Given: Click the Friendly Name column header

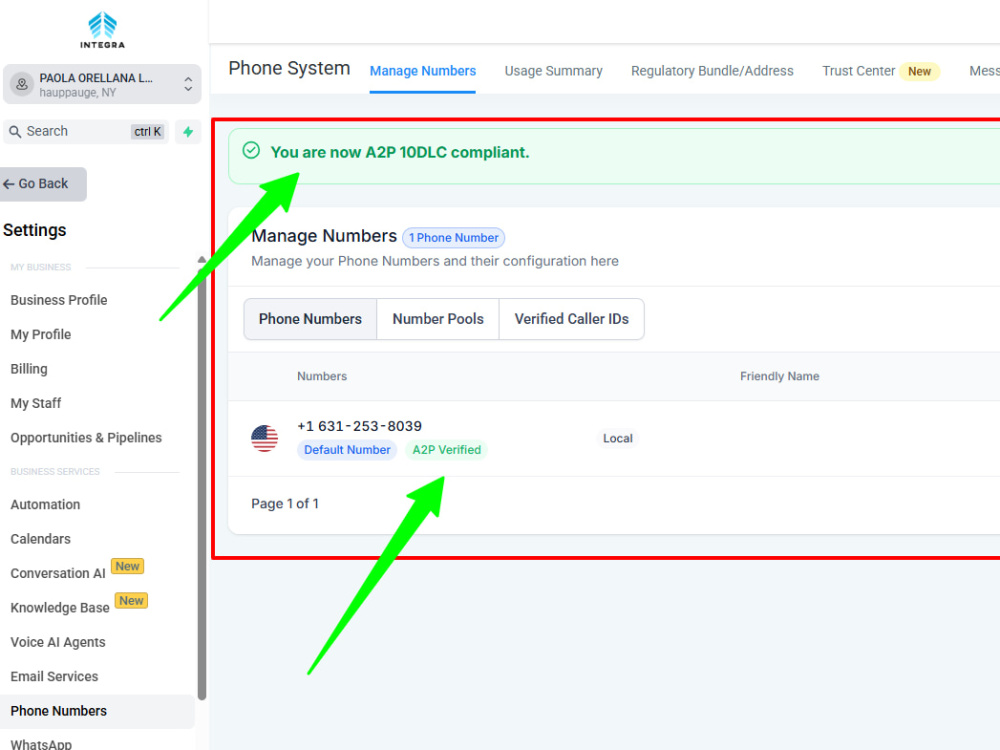Looking at the screenshot, I should (779, 376).
